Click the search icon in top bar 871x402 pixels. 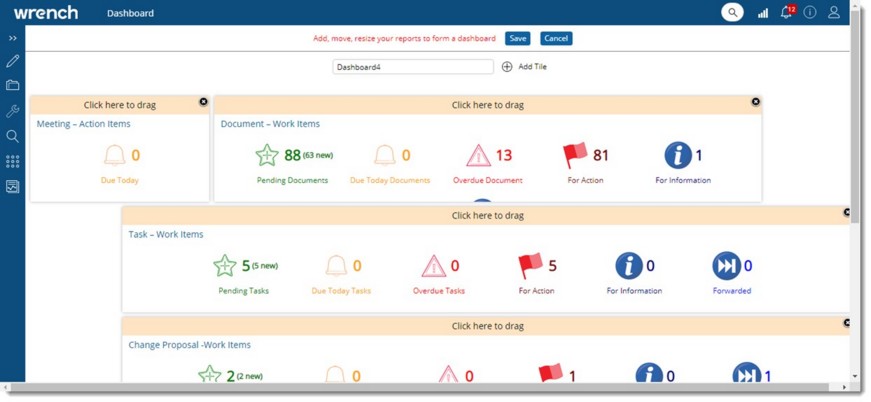pos(733,13)
